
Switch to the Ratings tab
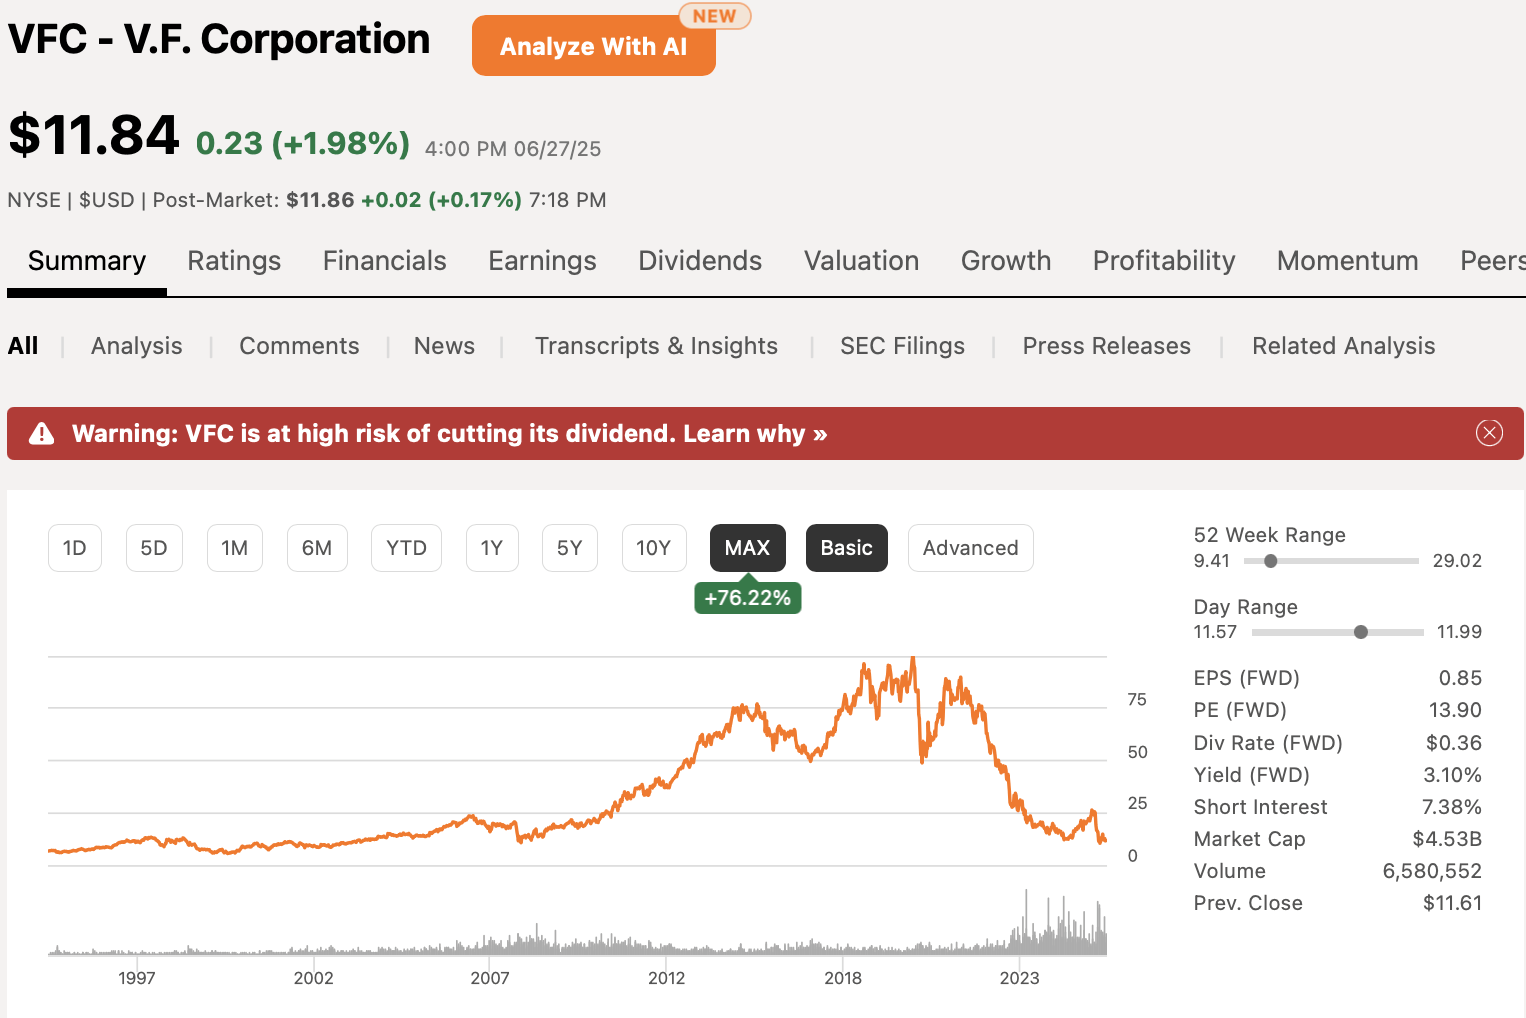click(233, 261)
